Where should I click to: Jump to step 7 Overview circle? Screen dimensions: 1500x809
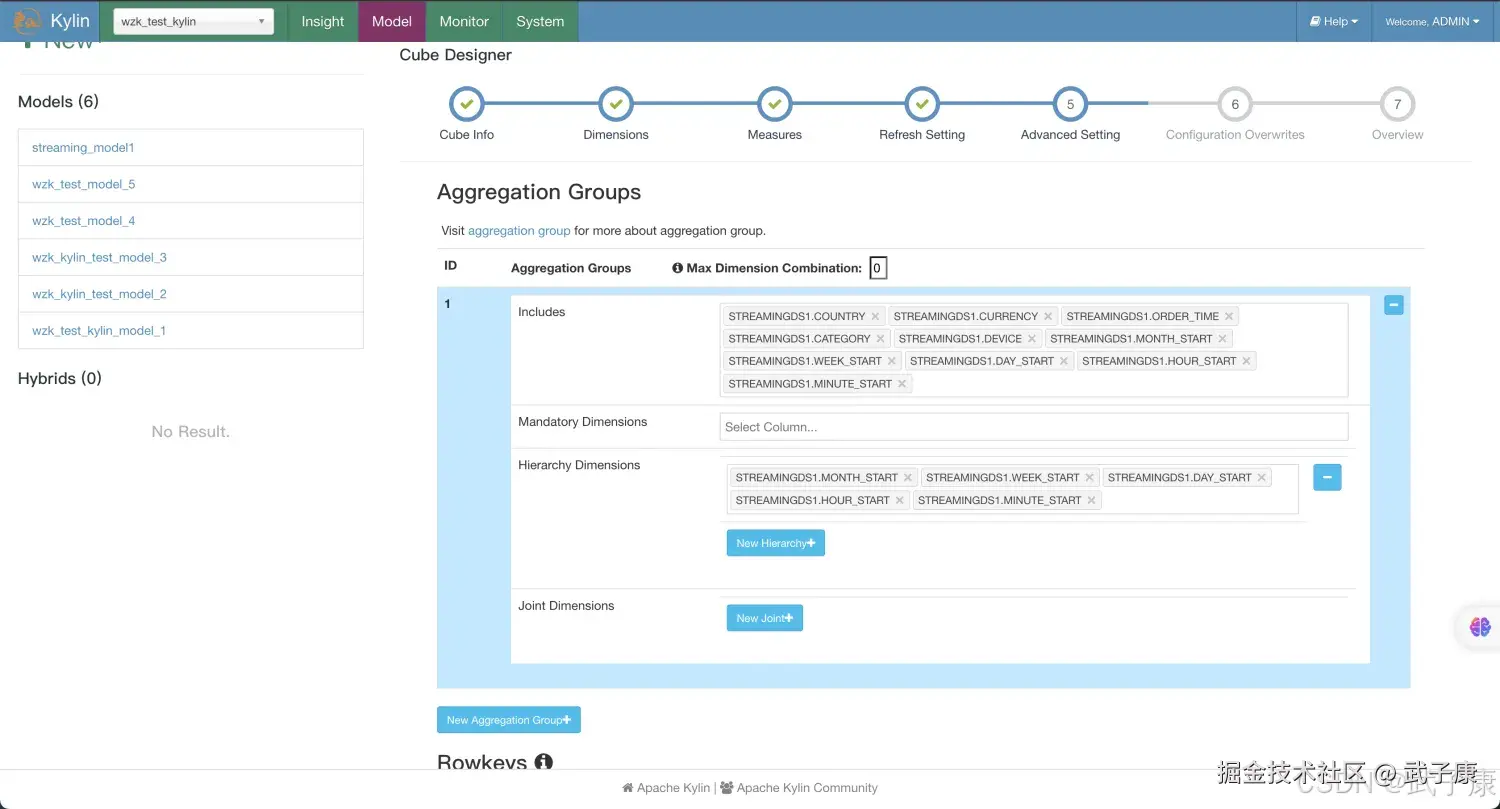click(x=1397, y=104)
